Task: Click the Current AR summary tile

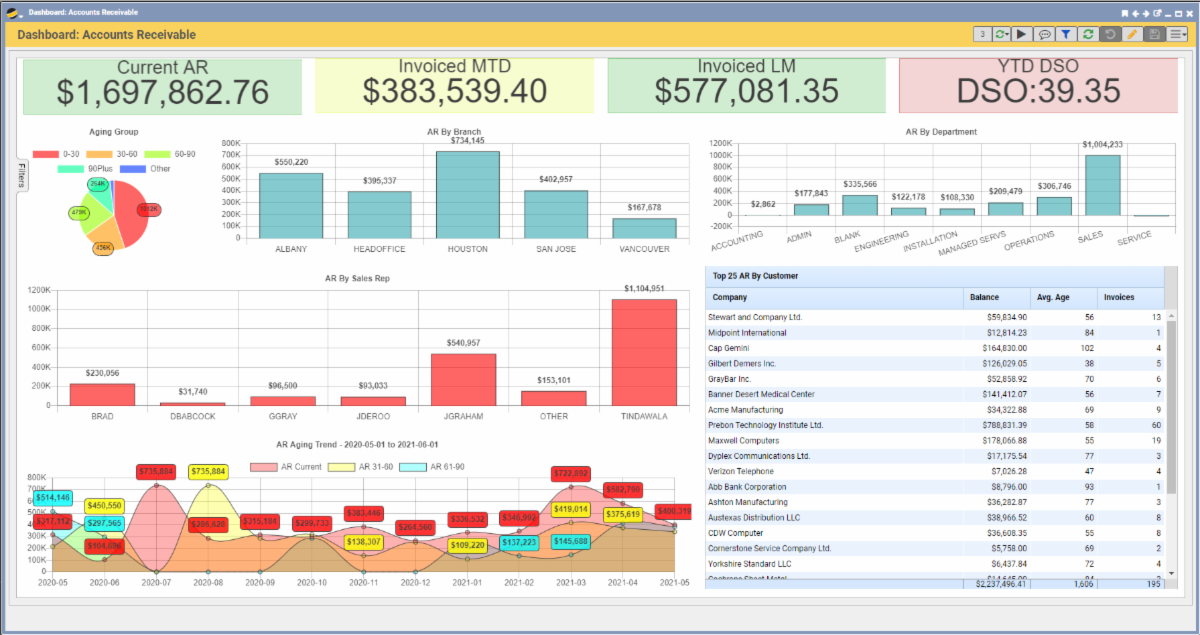Action: 162,86
